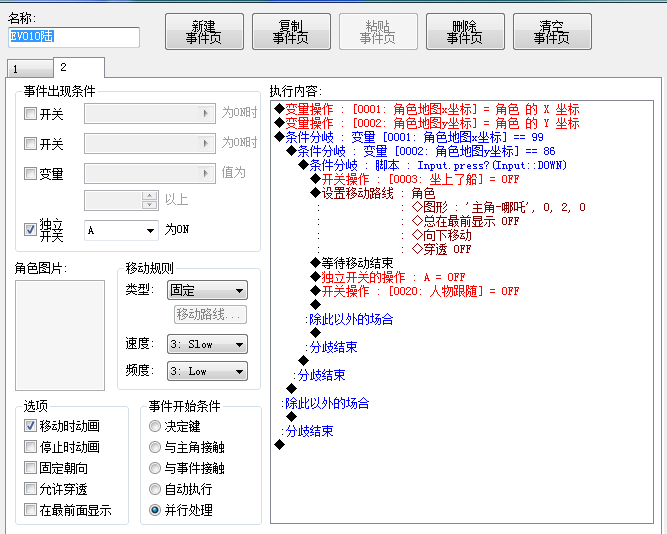This screenshot has height=534, width=667.
Task: Select the 条件分歧 脚本 Input.press? line
Action: (433, 165)
